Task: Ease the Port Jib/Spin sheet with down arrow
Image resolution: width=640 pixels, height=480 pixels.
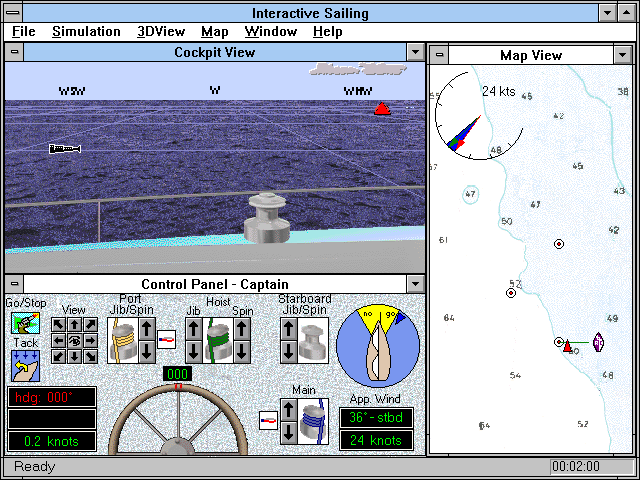Action: click(x=147, y=352)
